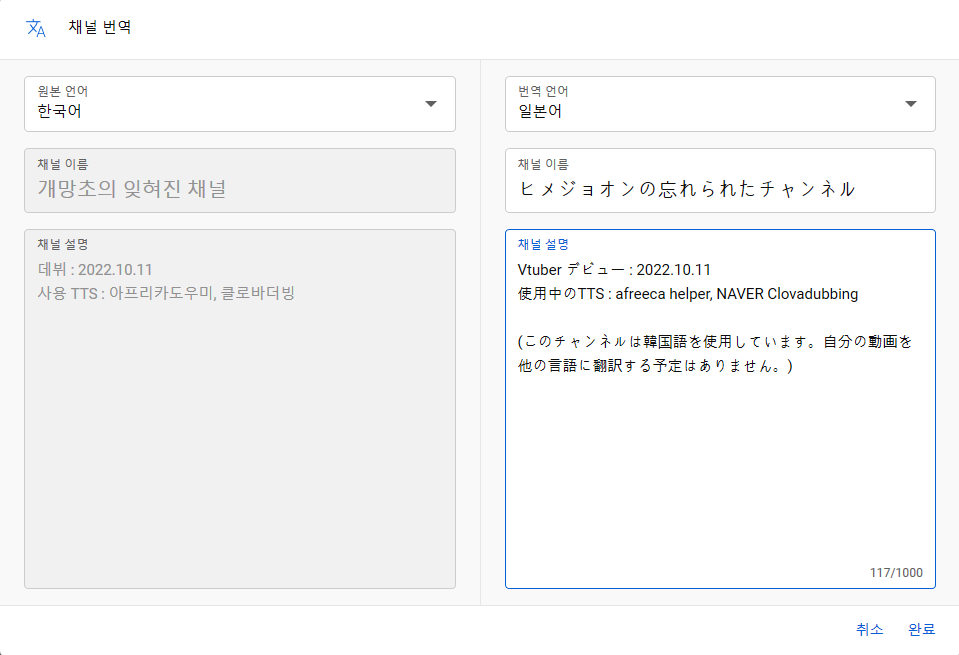Click the 완료 button

[921, 629]
